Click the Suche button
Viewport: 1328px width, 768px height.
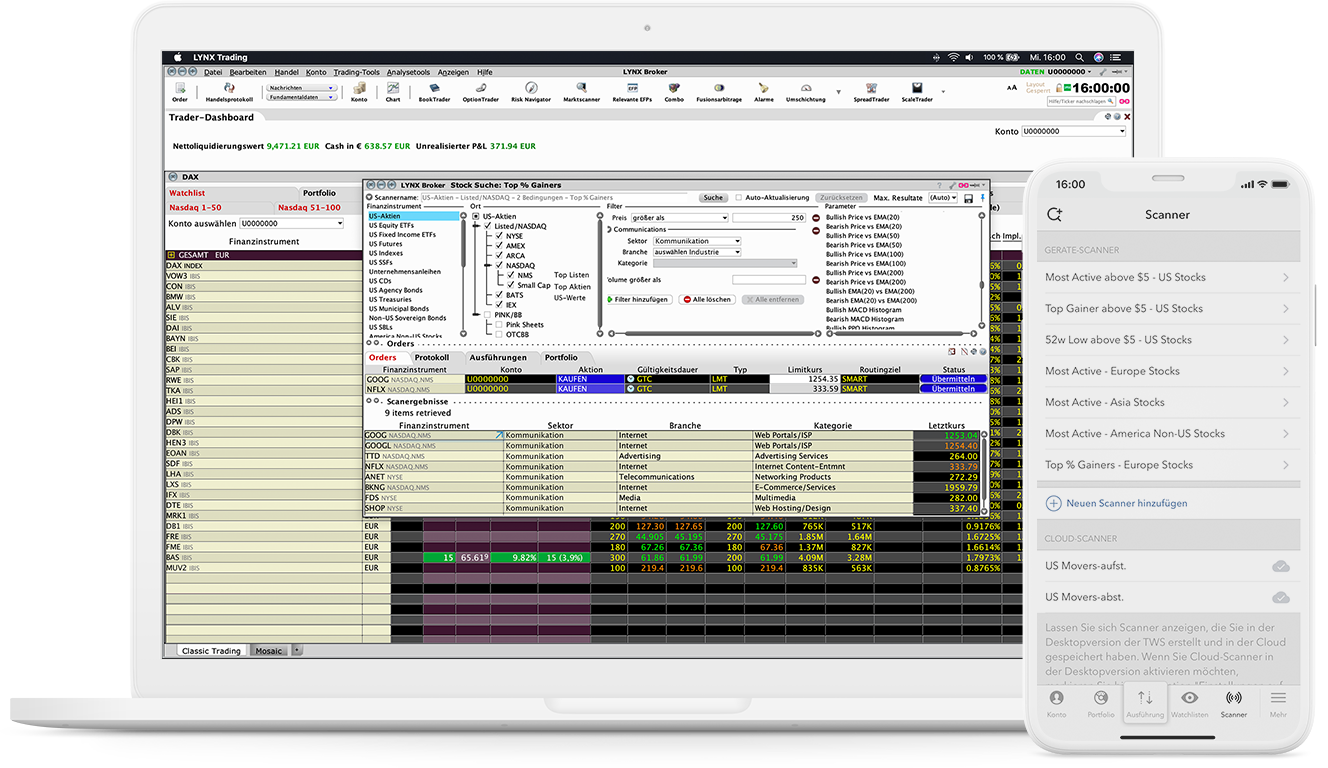pos(713,198)
